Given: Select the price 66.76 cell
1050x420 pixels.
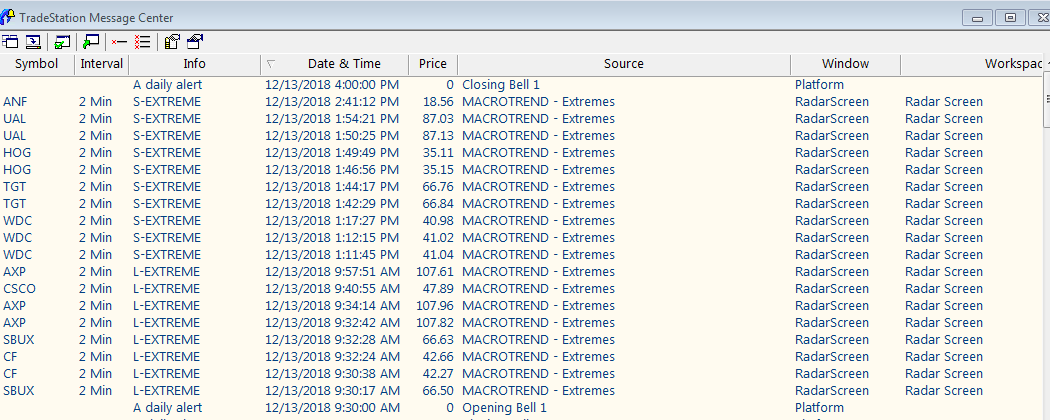Looking at the screenshot, I should click(x=438, y=187).
